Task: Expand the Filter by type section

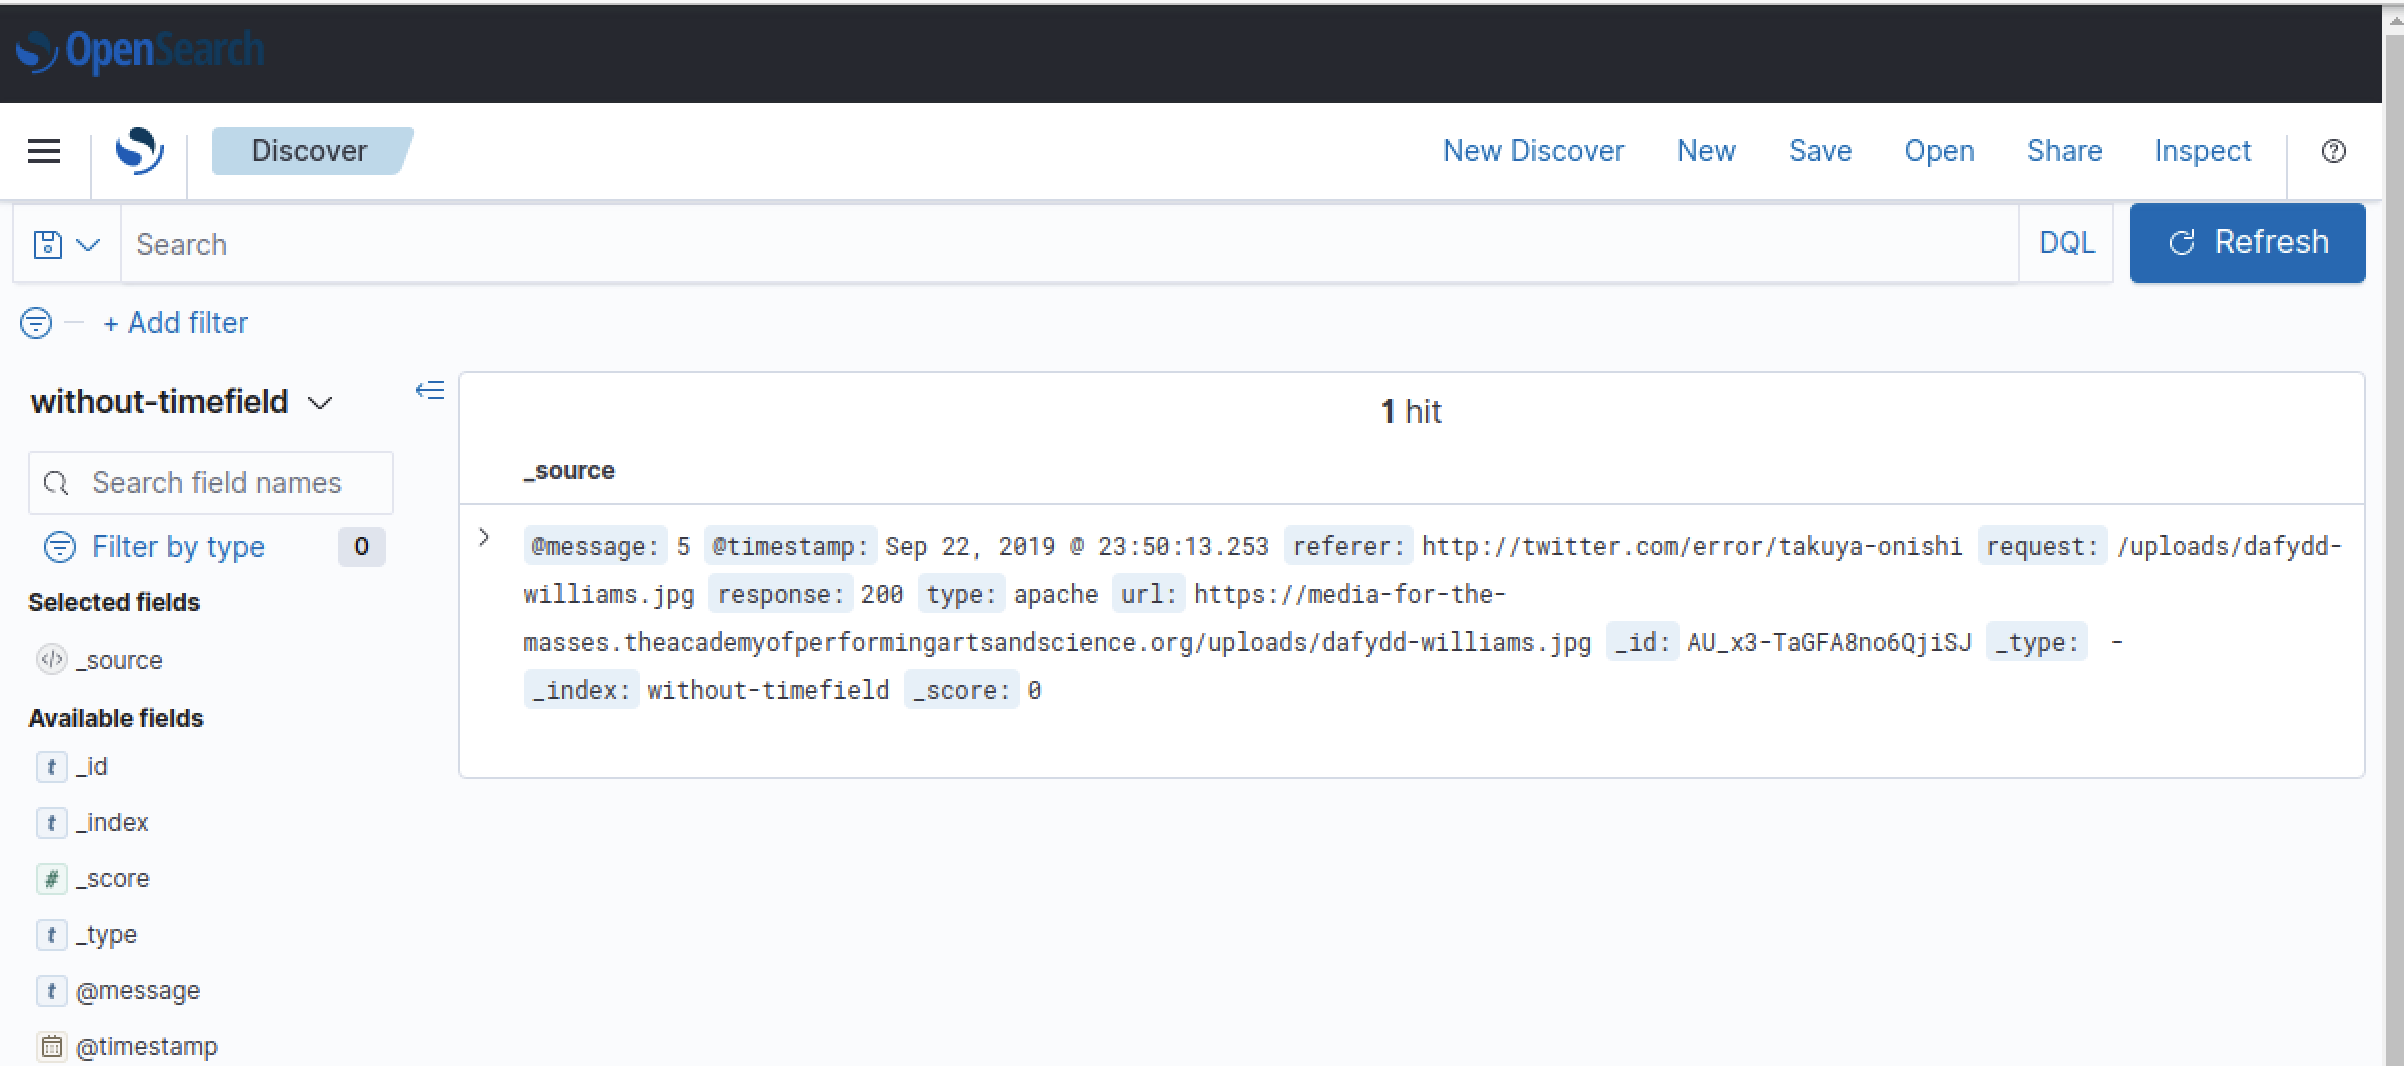Action: (178, 546)
